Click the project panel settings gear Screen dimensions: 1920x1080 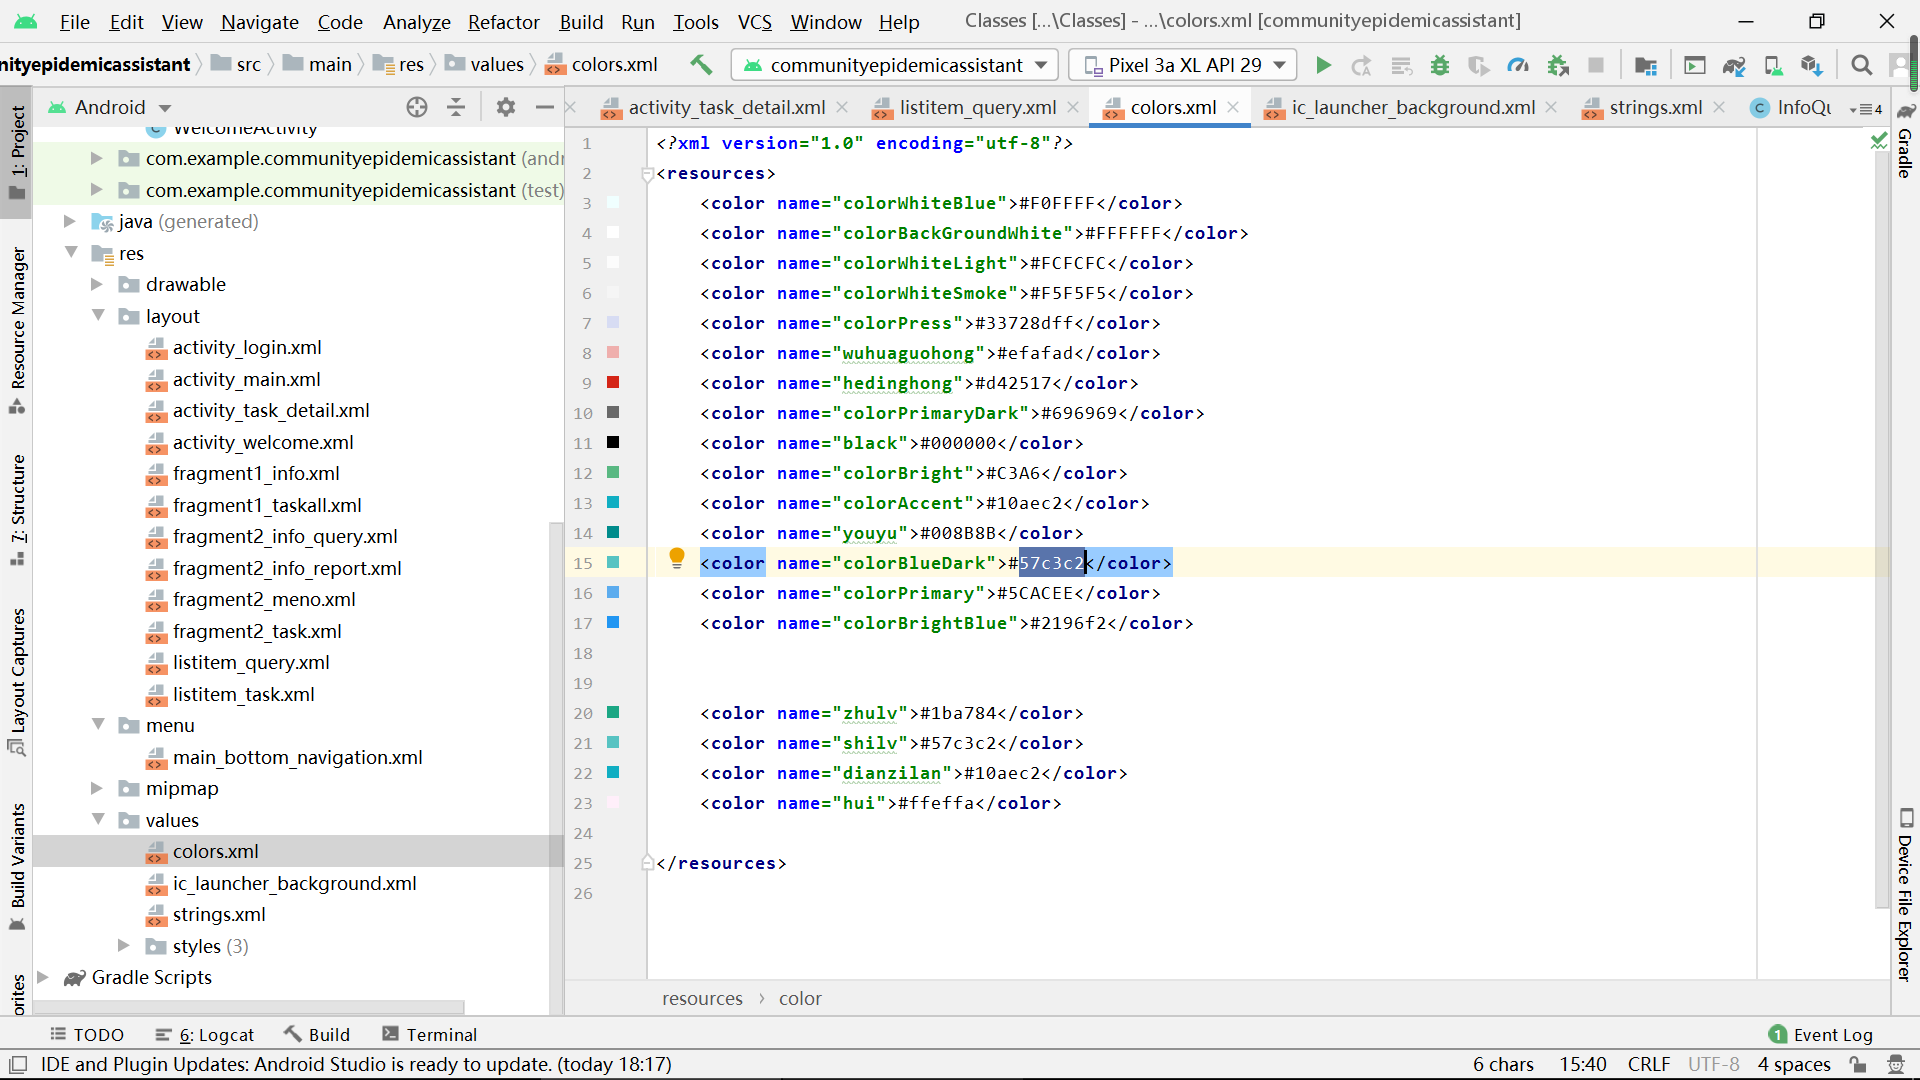pos(506,107)
